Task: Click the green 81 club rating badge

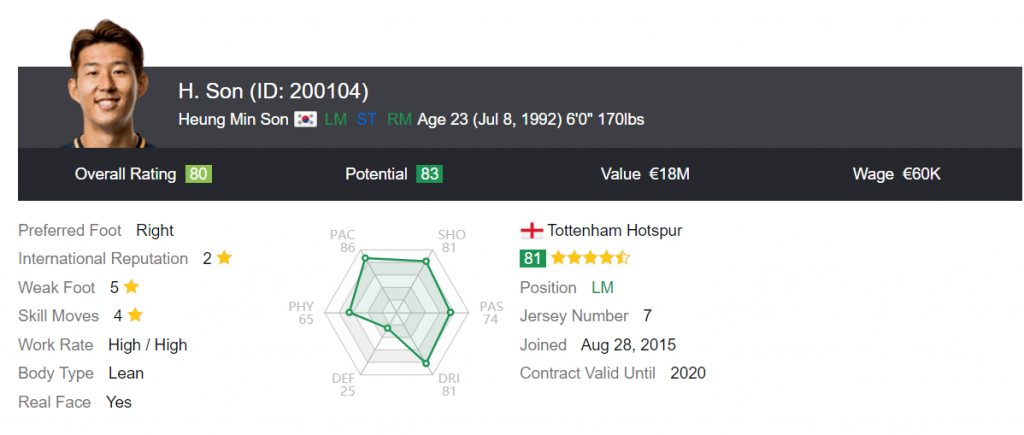Action: coord(533,258)
